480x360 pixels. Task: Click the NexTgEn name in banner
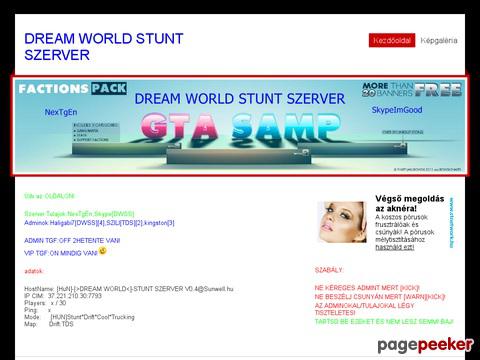tap(61, 112)
